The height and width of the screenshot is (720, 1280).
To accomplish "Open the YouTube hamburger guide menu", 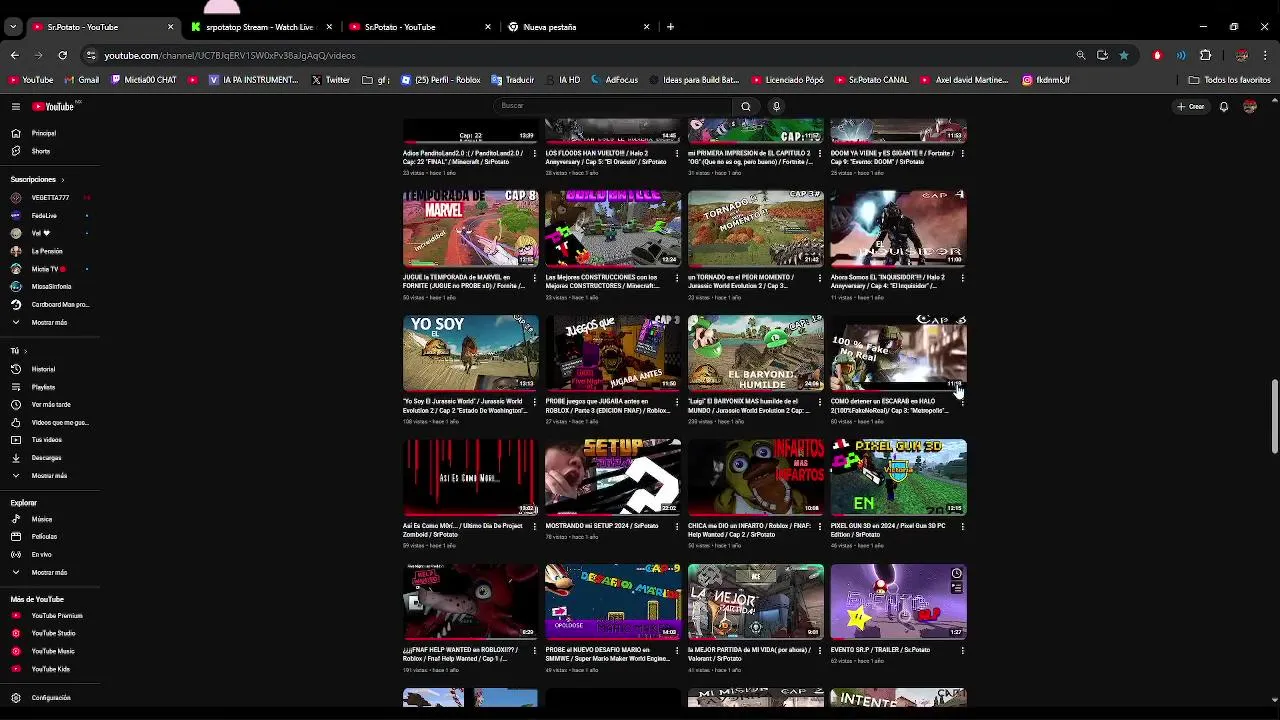I will tap(15, 106).
